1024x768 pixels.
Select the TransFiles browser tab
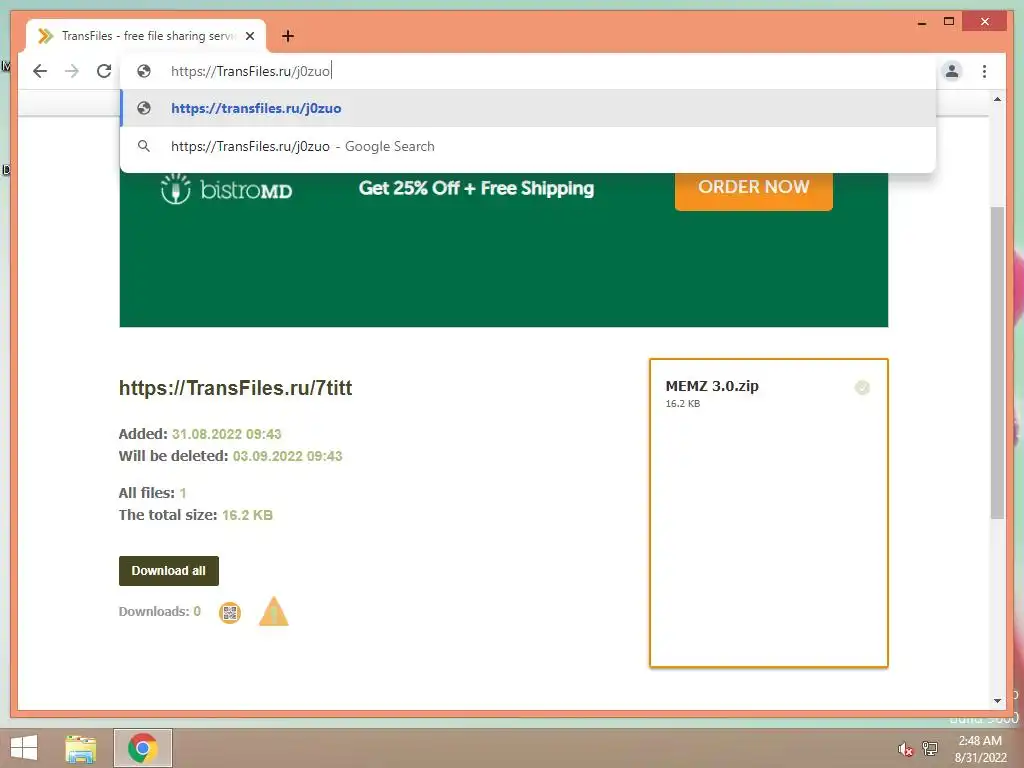(x=146, y=36)
